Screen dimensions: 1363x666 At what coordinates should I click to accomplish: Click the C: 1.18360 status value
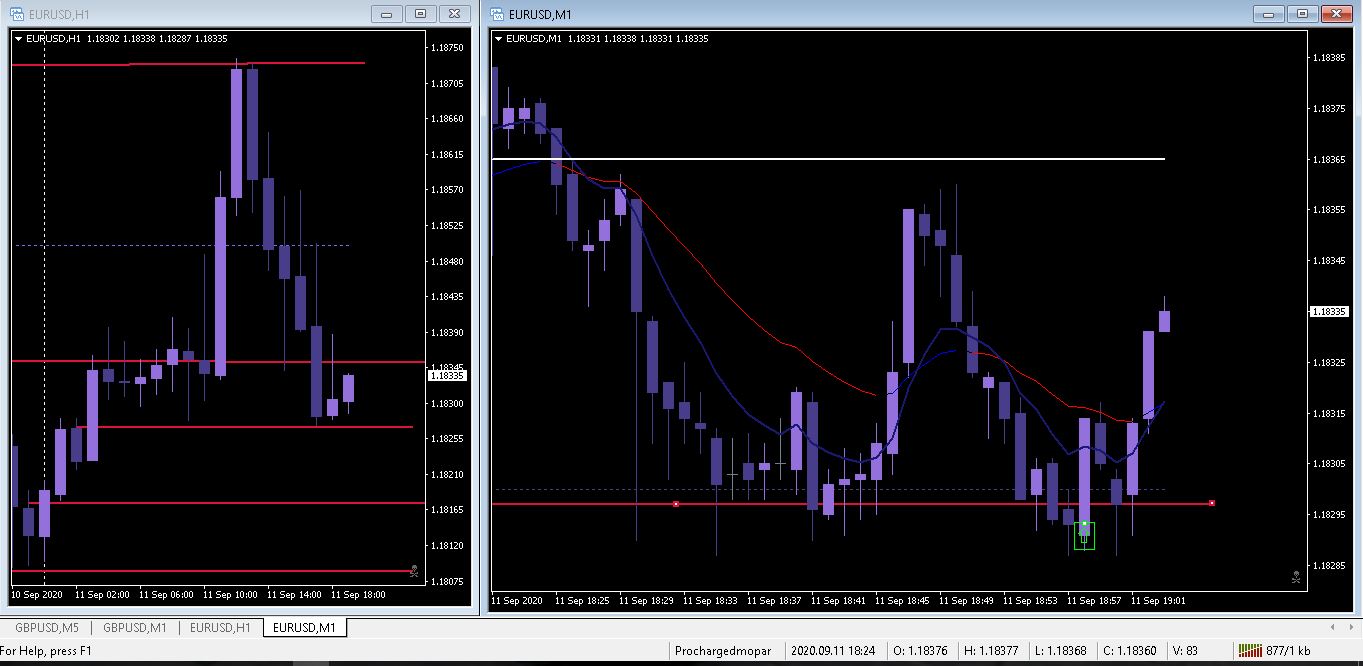pyautogui.click(x=1129, y=651)
